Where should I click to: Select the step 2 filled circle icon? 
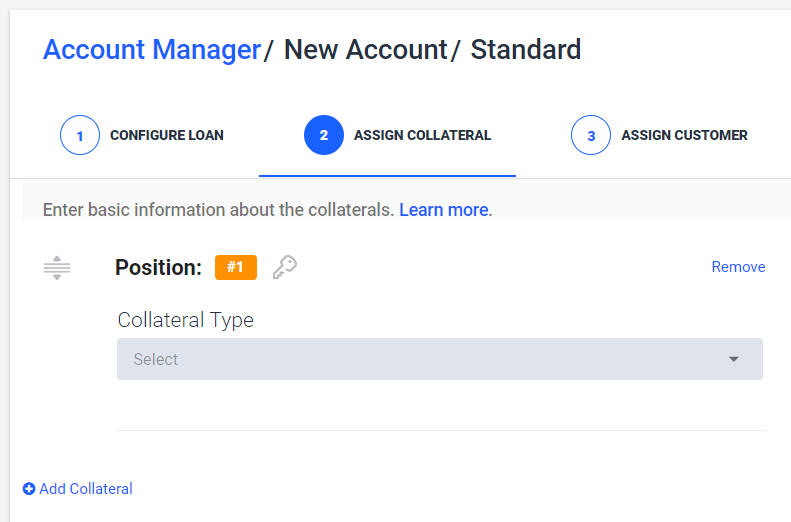point(324,135)
